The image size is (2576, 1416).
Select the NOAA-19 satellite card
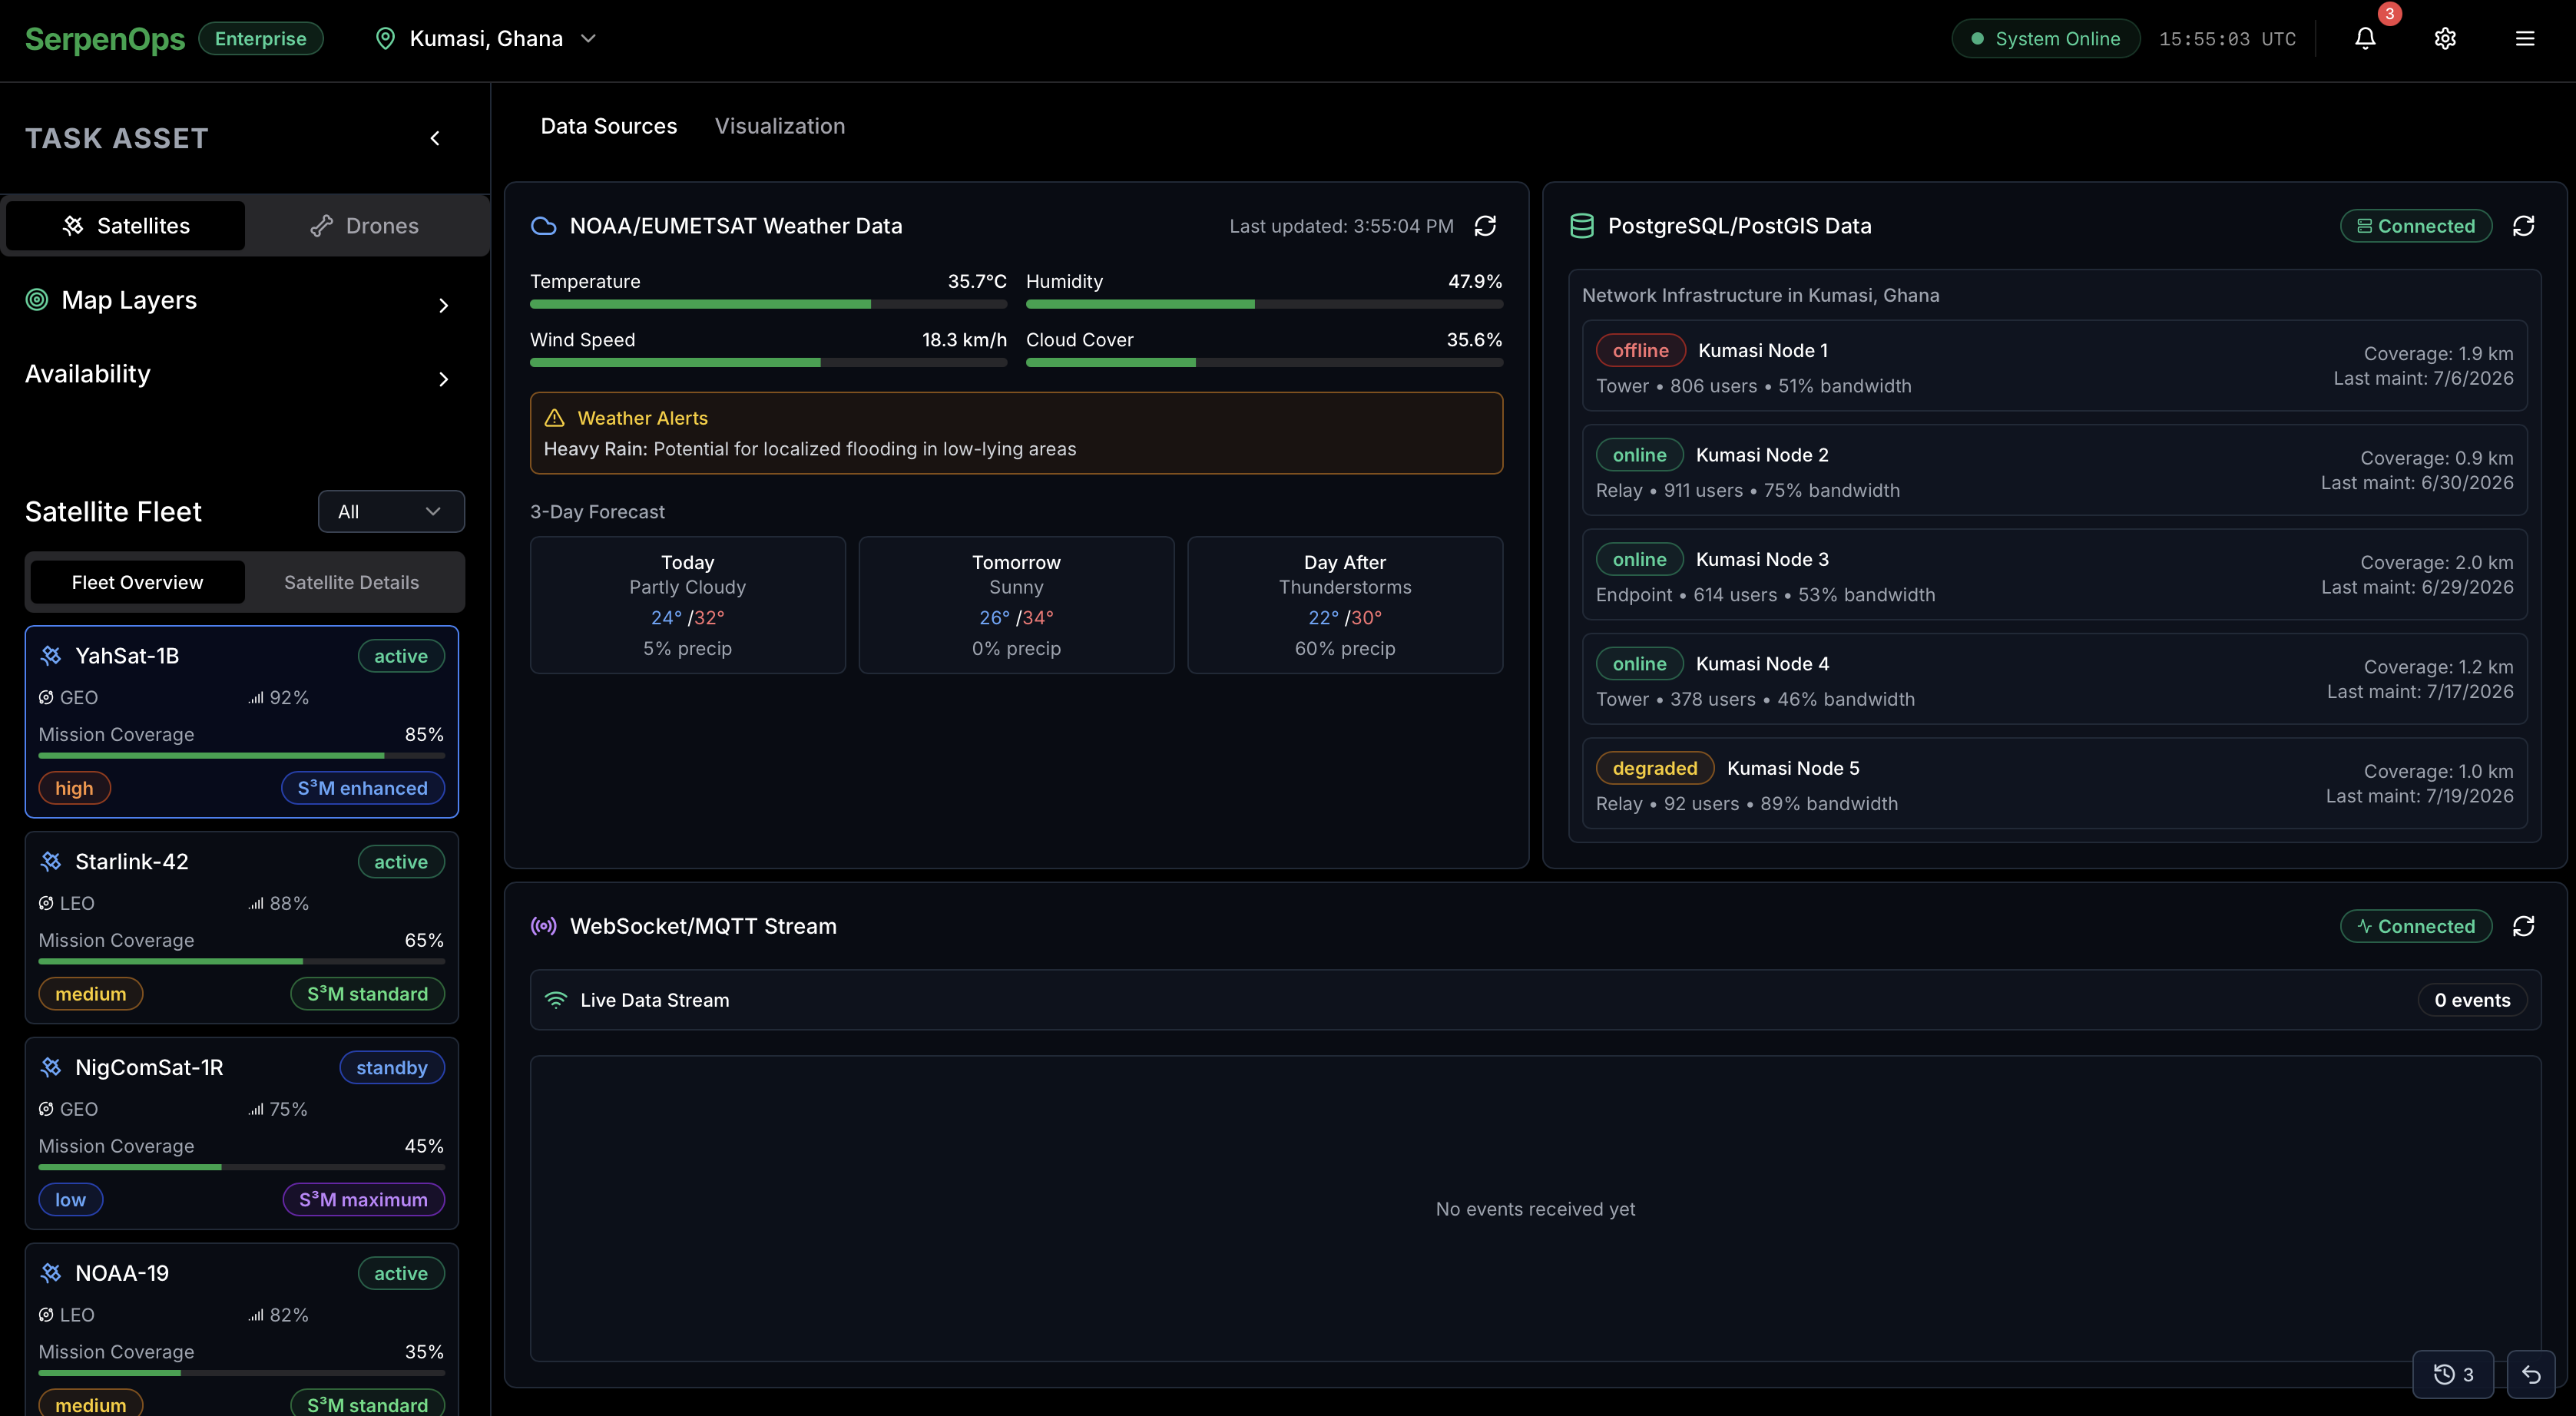pos(241,1330)
